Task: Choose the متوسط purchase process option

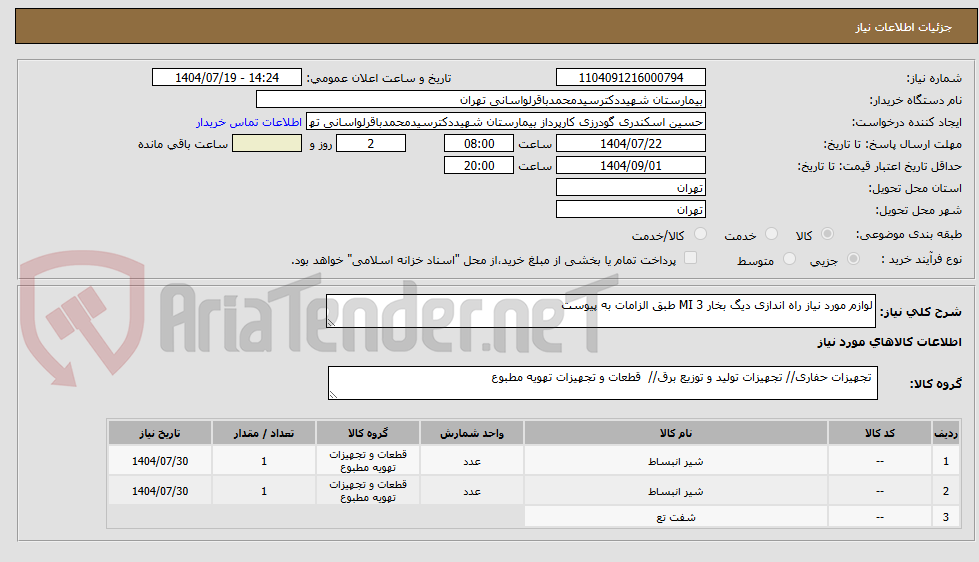Action: pos(789,259)
